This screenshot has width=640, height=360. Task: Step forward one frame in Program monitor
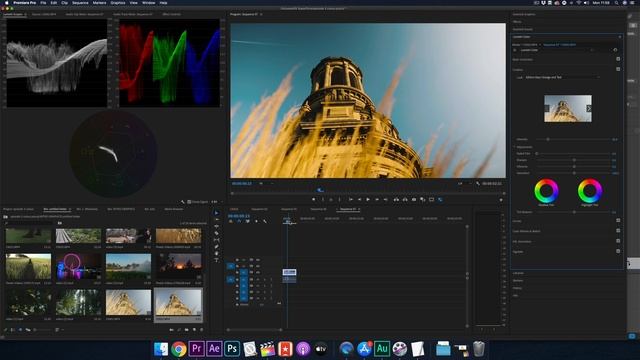[377, 200]
